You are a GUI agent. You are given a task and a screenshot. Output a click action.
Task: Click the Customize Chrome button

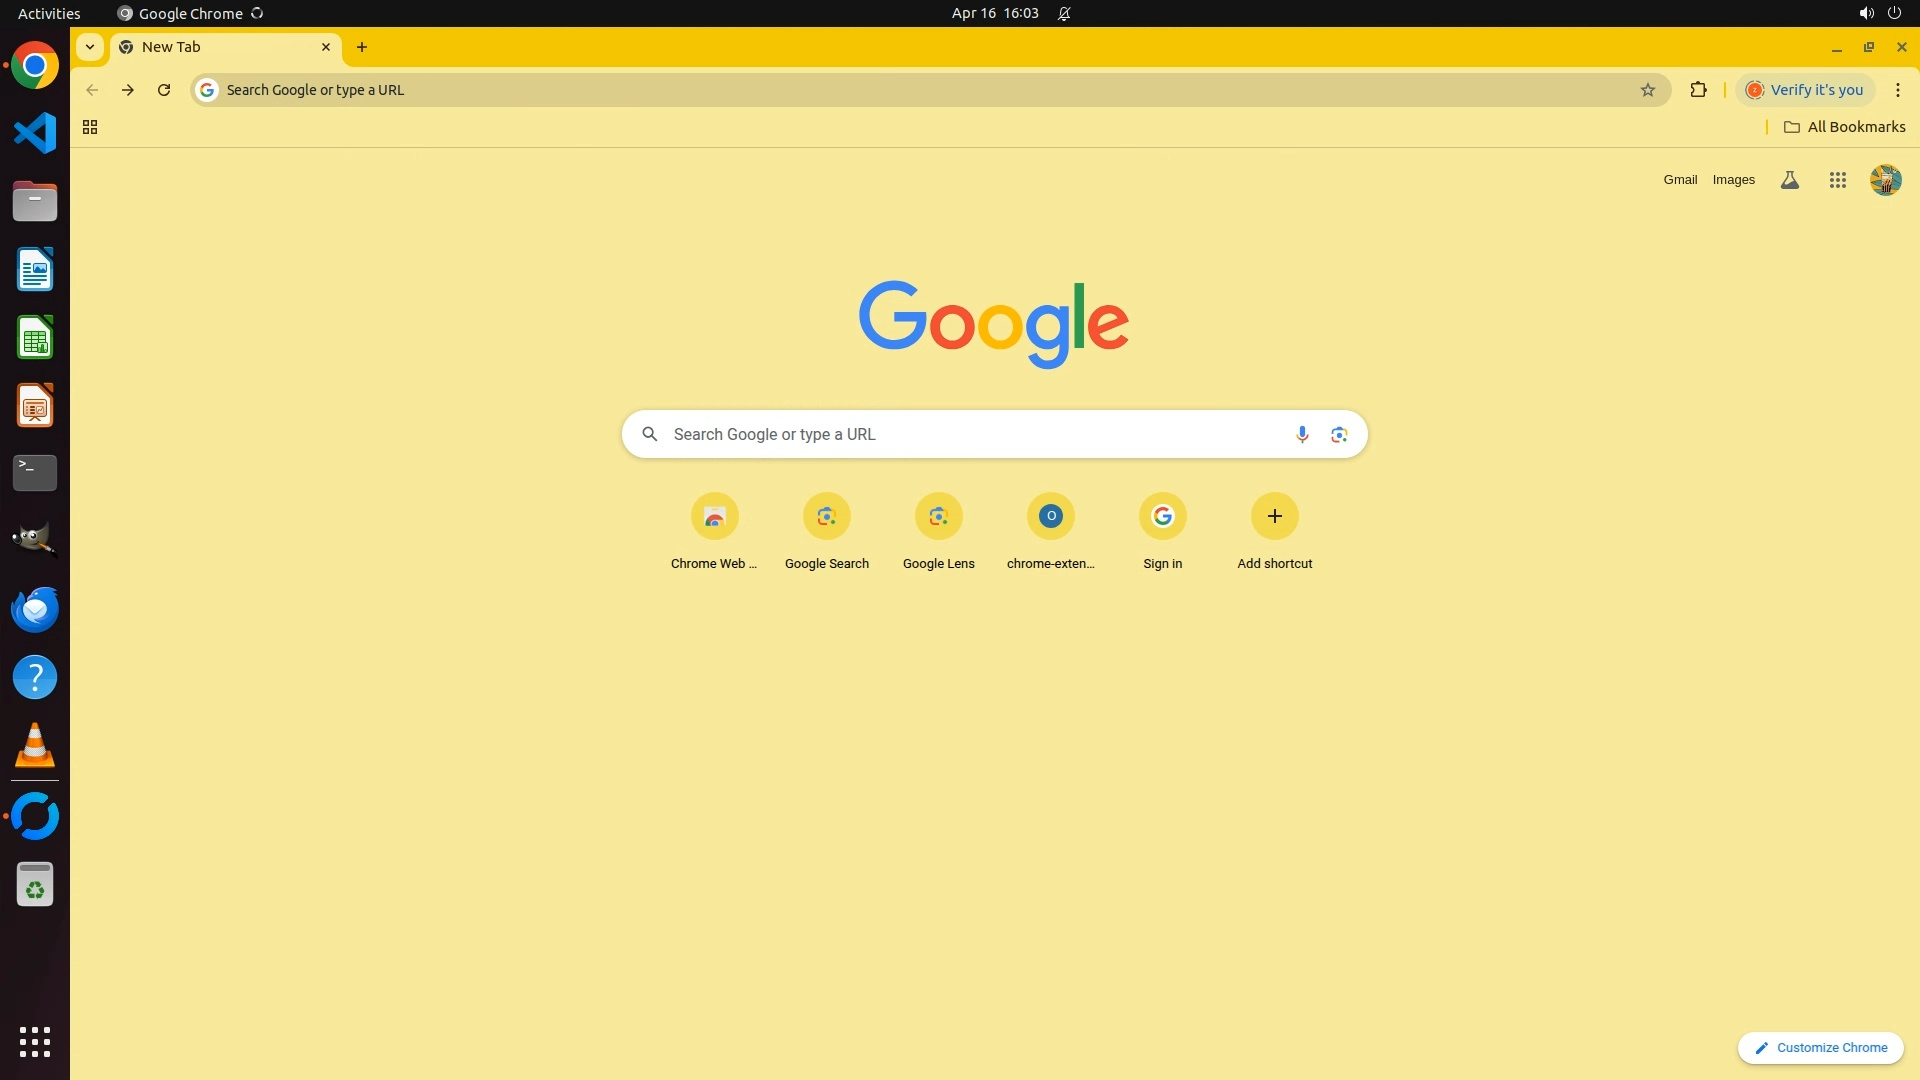click(1820, 1047)
